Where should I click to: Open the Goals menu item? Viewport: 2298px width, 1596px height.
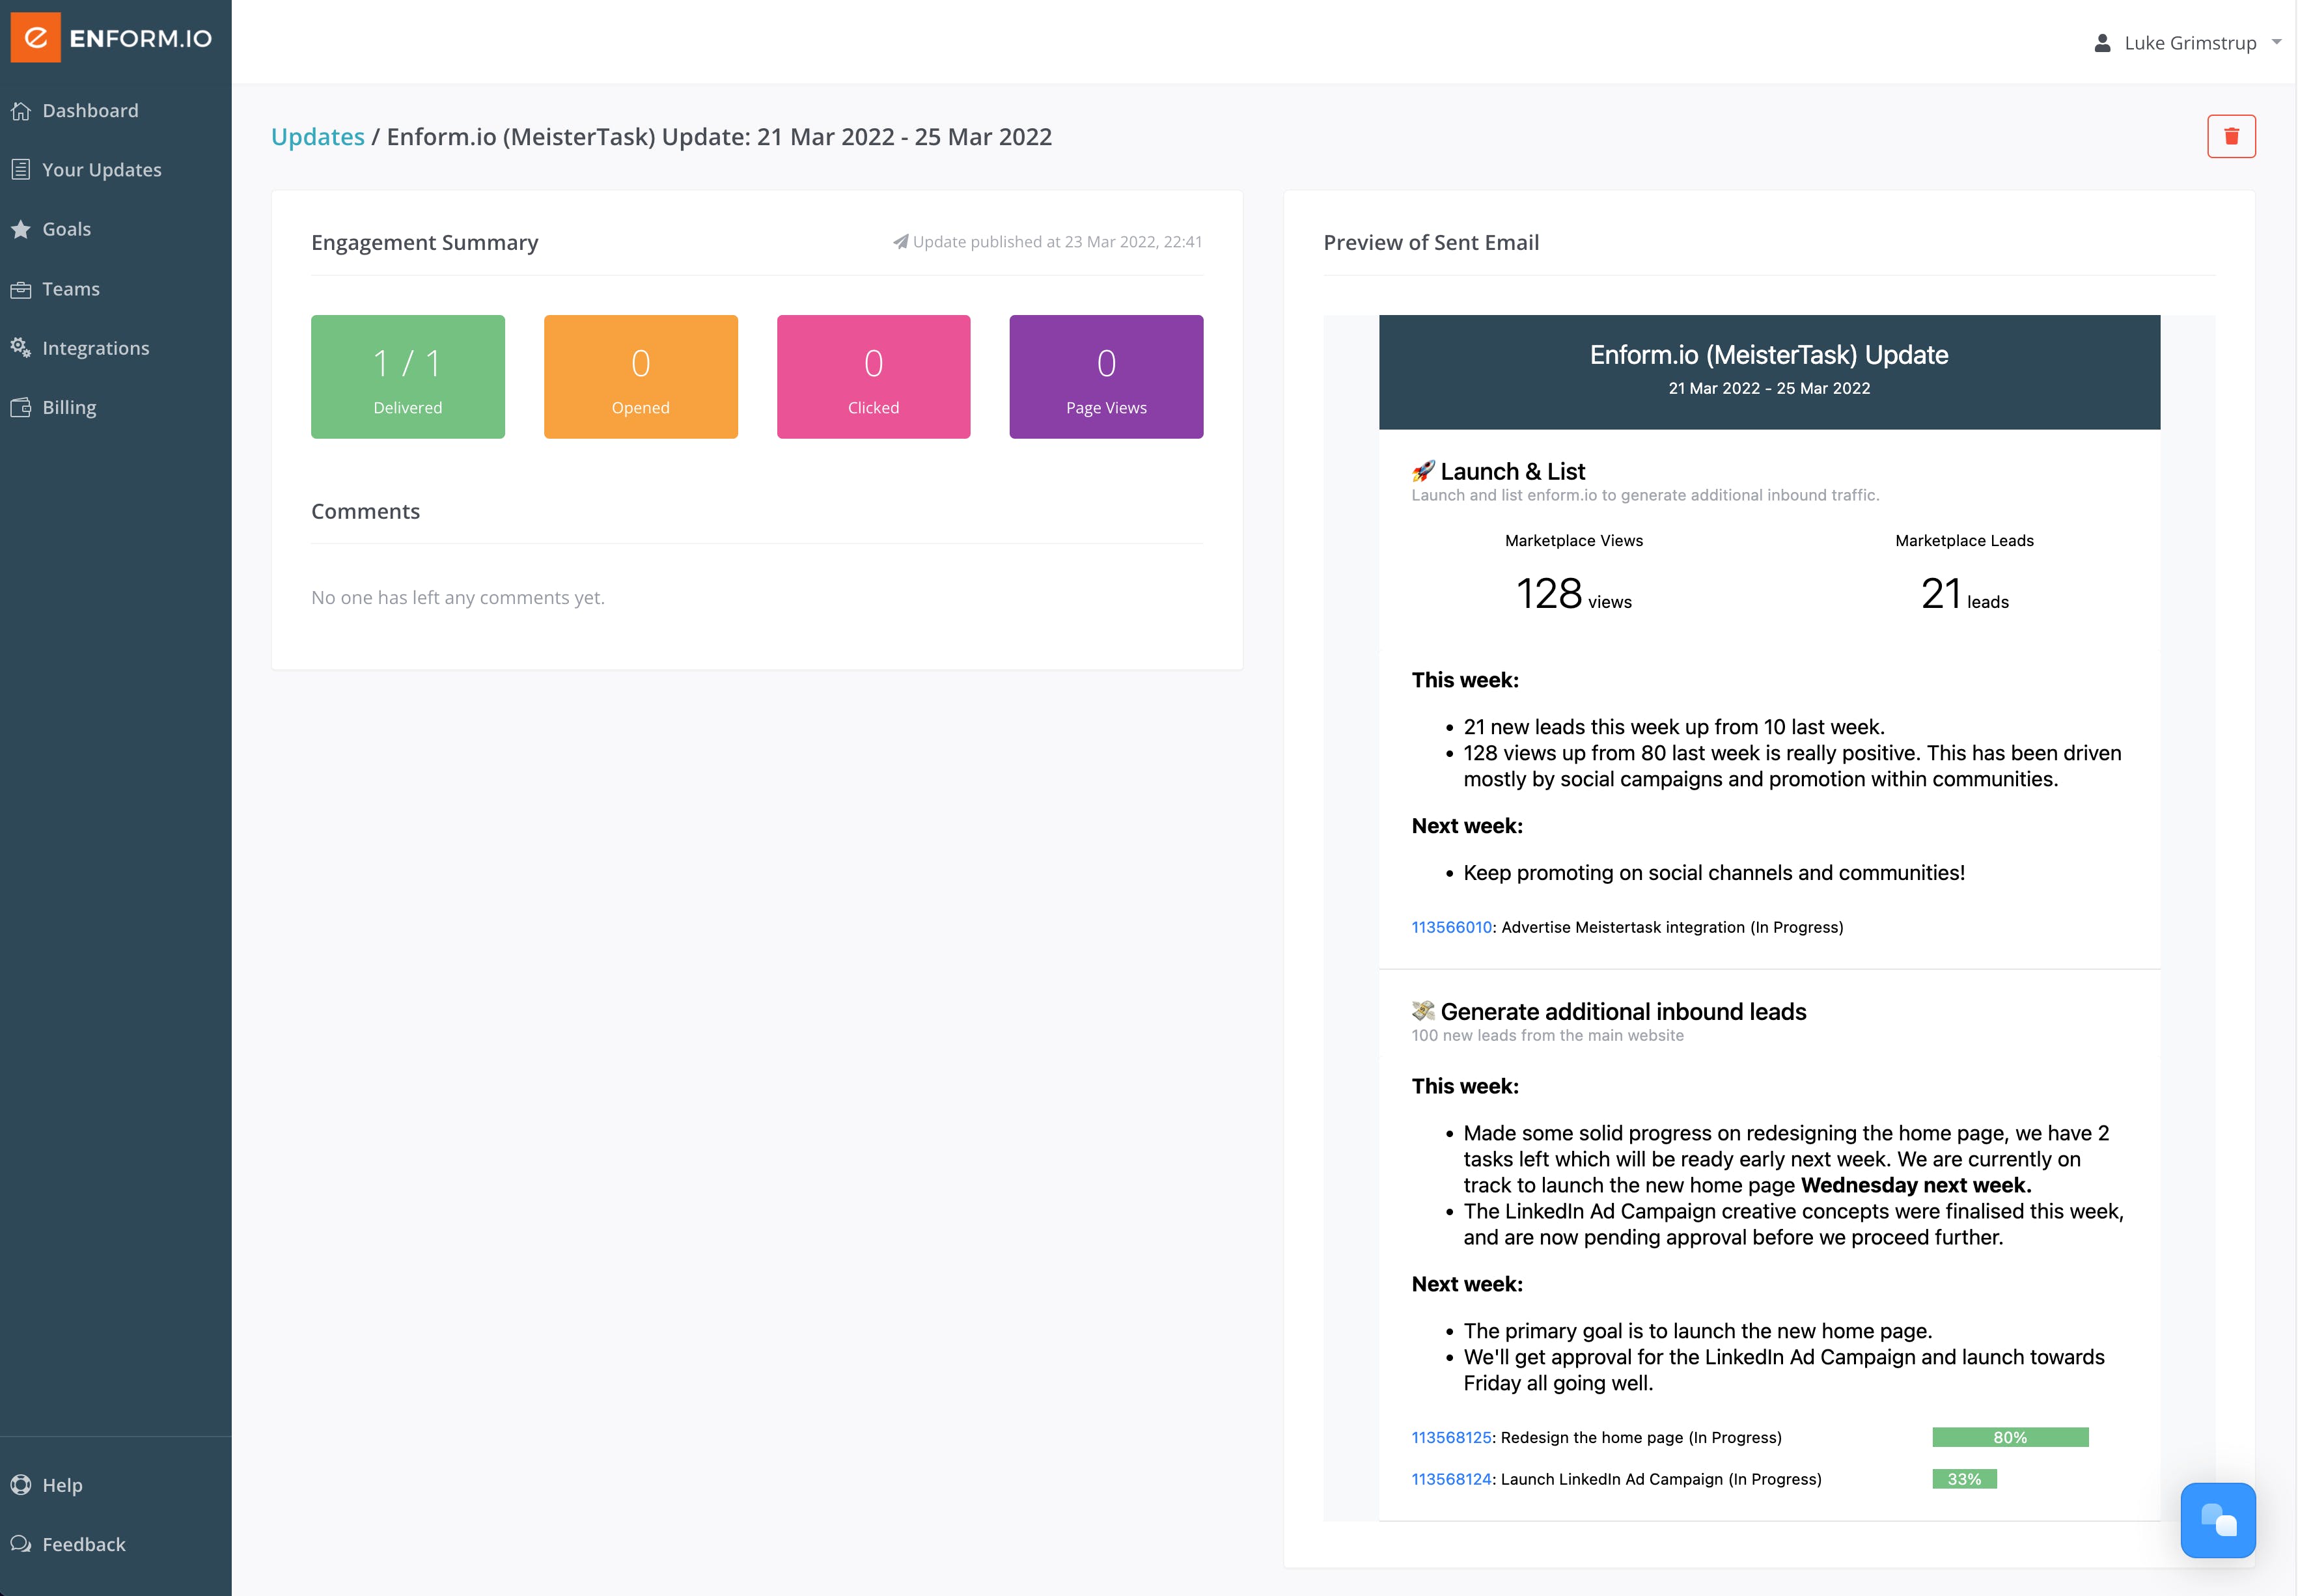[67, 229]
